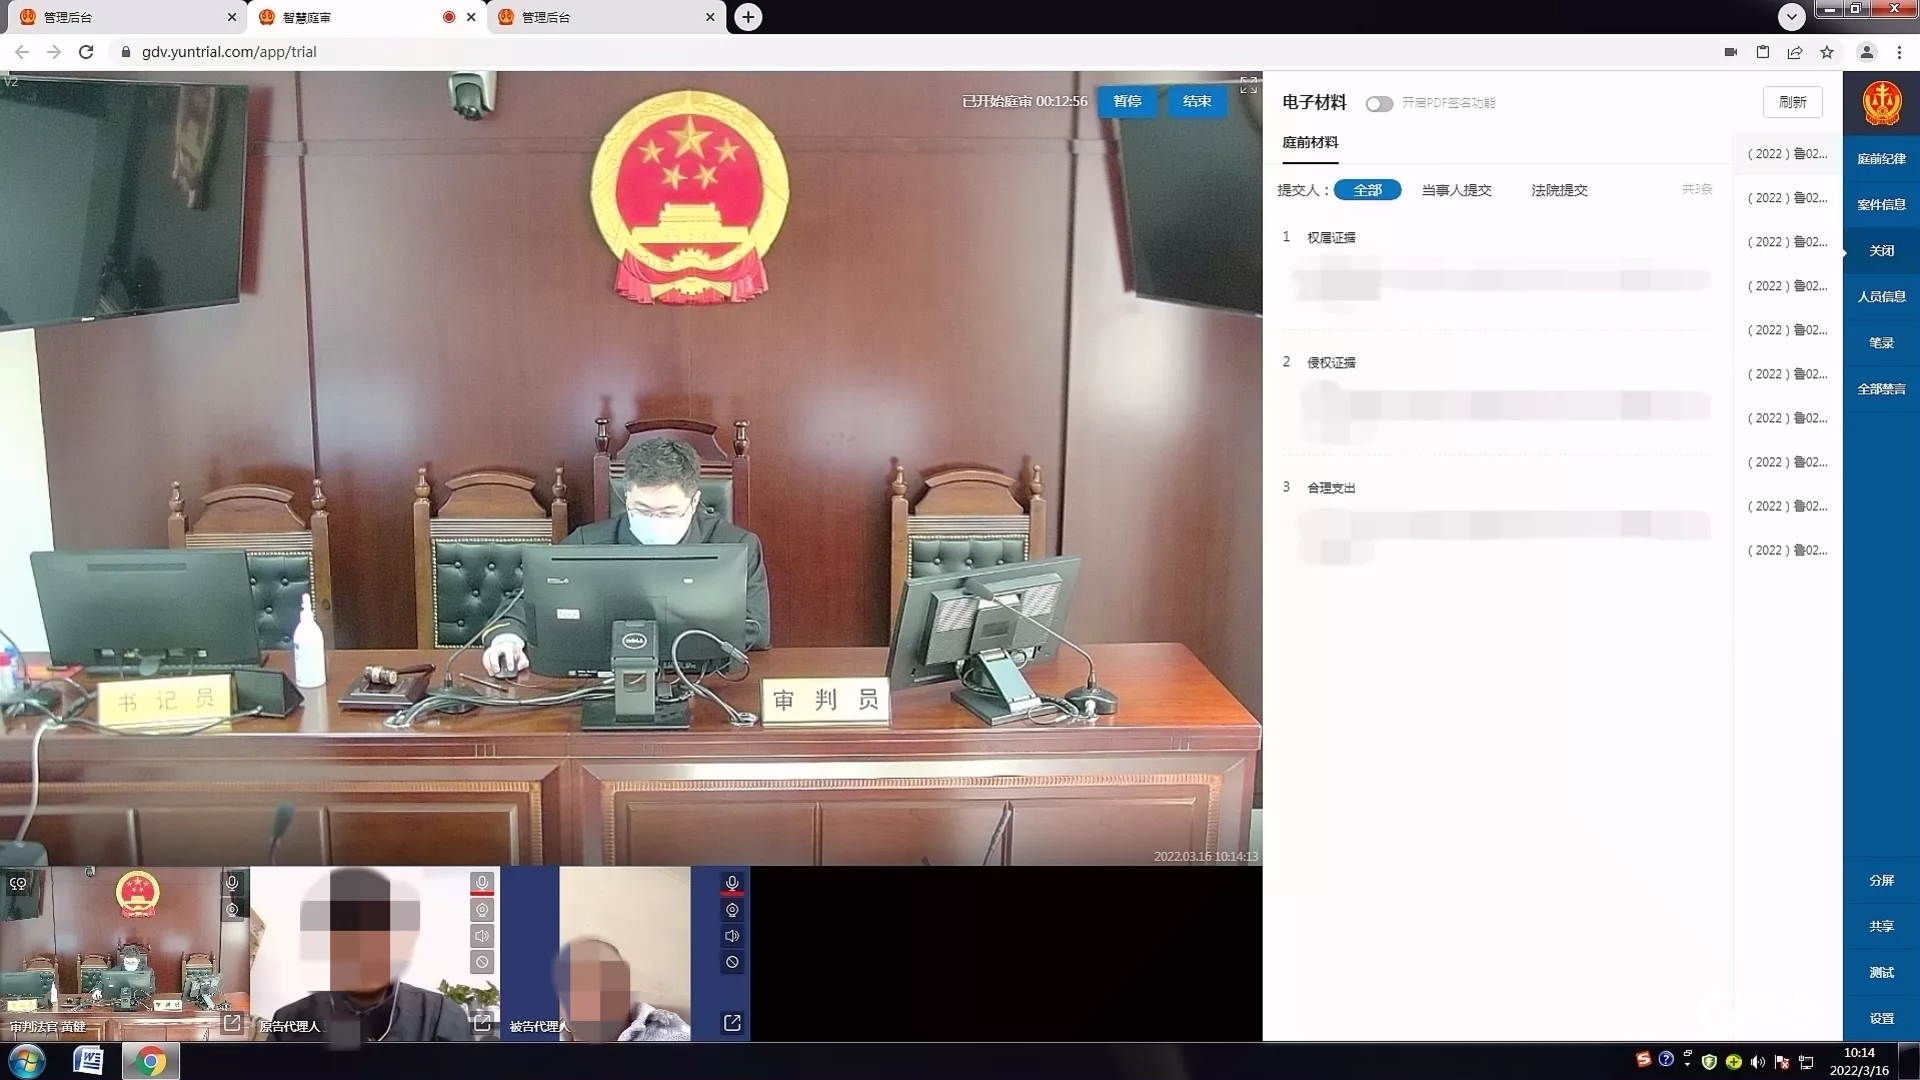
Task: Open 笔录 transcript sidebar item
Action: [1881, 343]
